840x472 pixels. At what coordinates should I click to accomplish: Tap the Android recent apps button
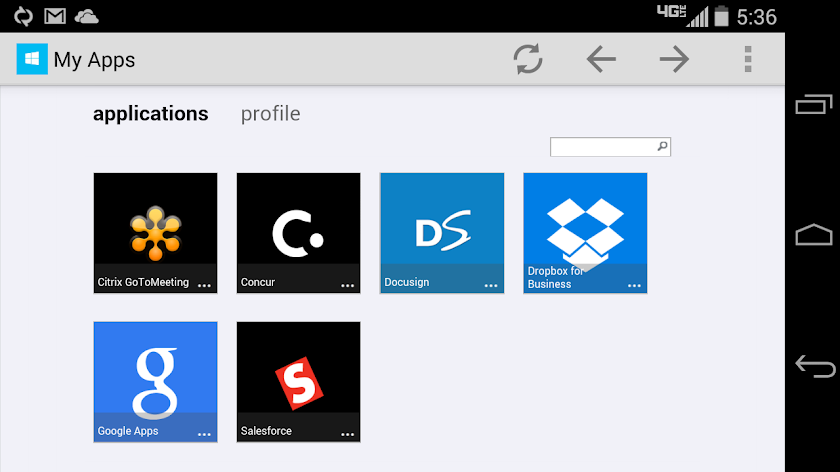(x=814, y=104)
